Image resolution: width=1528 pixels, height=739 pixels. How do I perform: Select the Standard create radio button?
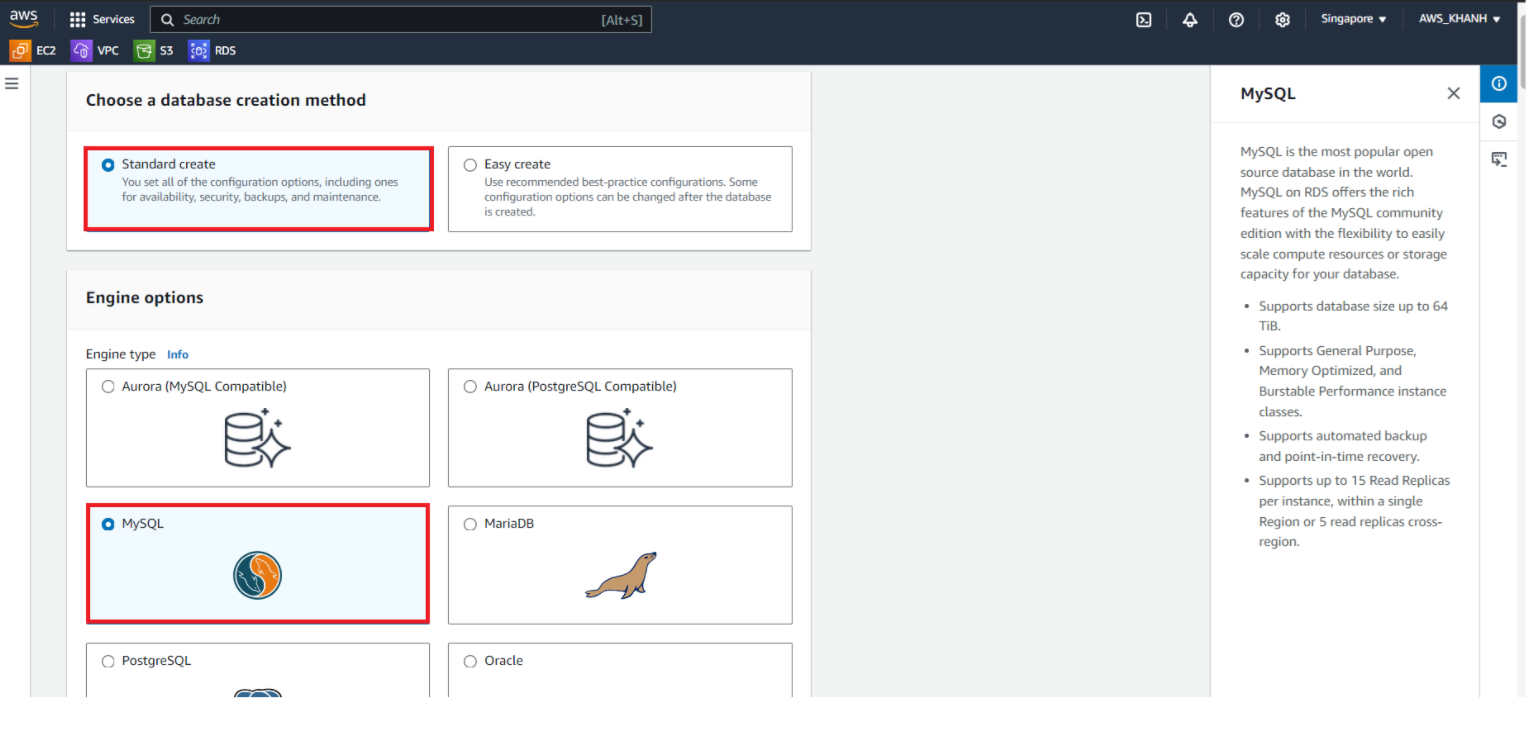[x=108, y=165]
